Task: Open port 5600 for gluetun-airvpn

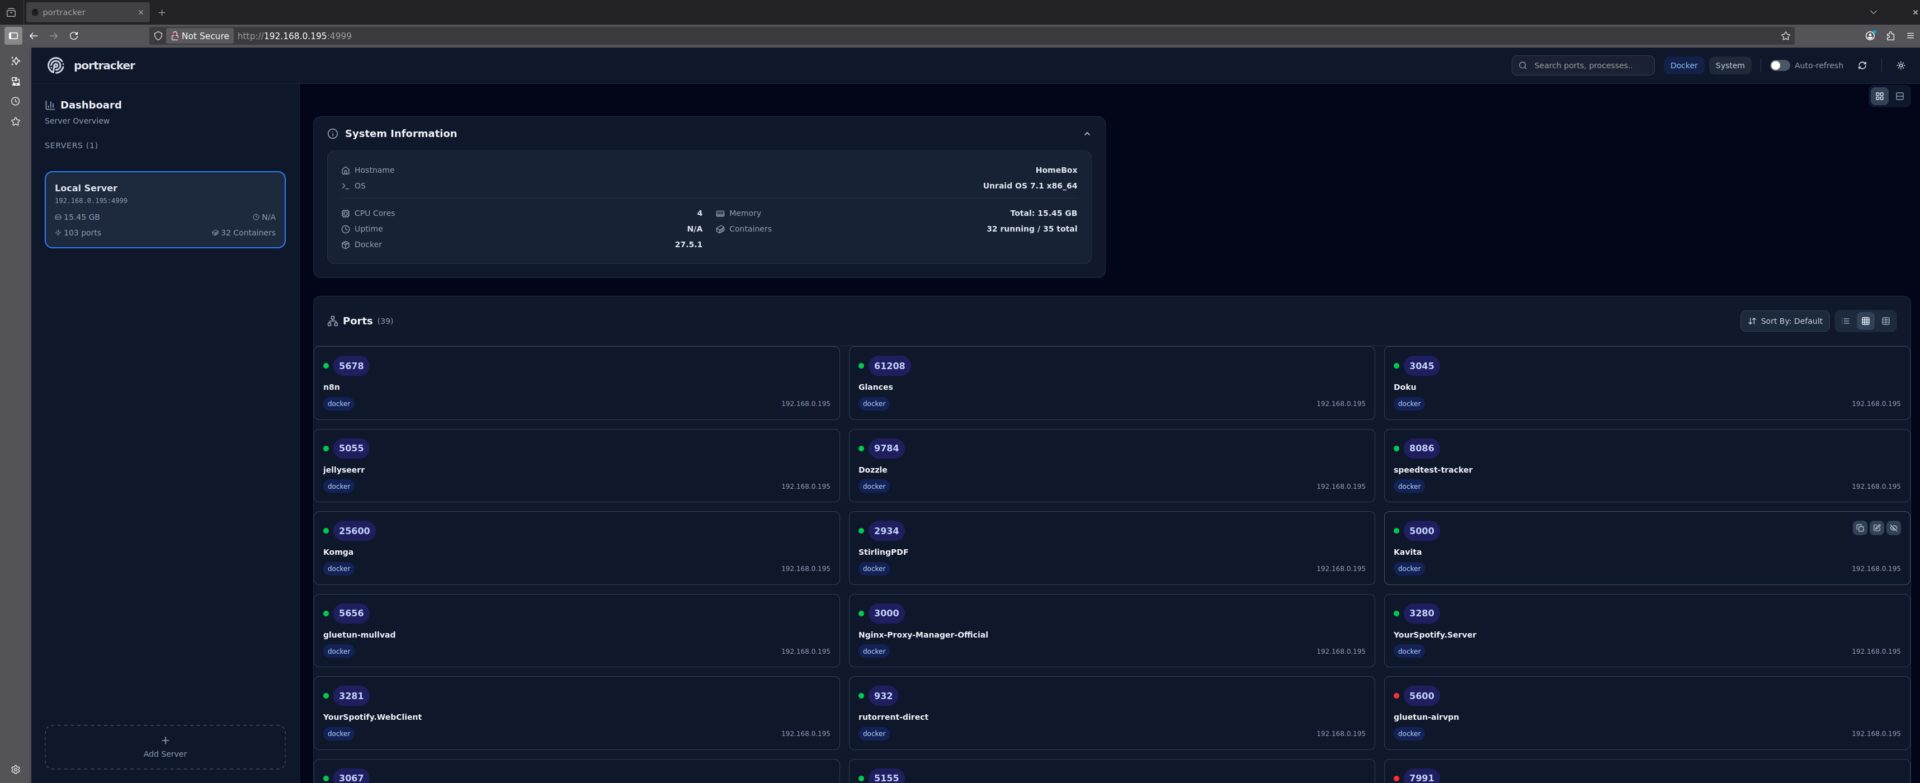Action: coord(1421,696)
